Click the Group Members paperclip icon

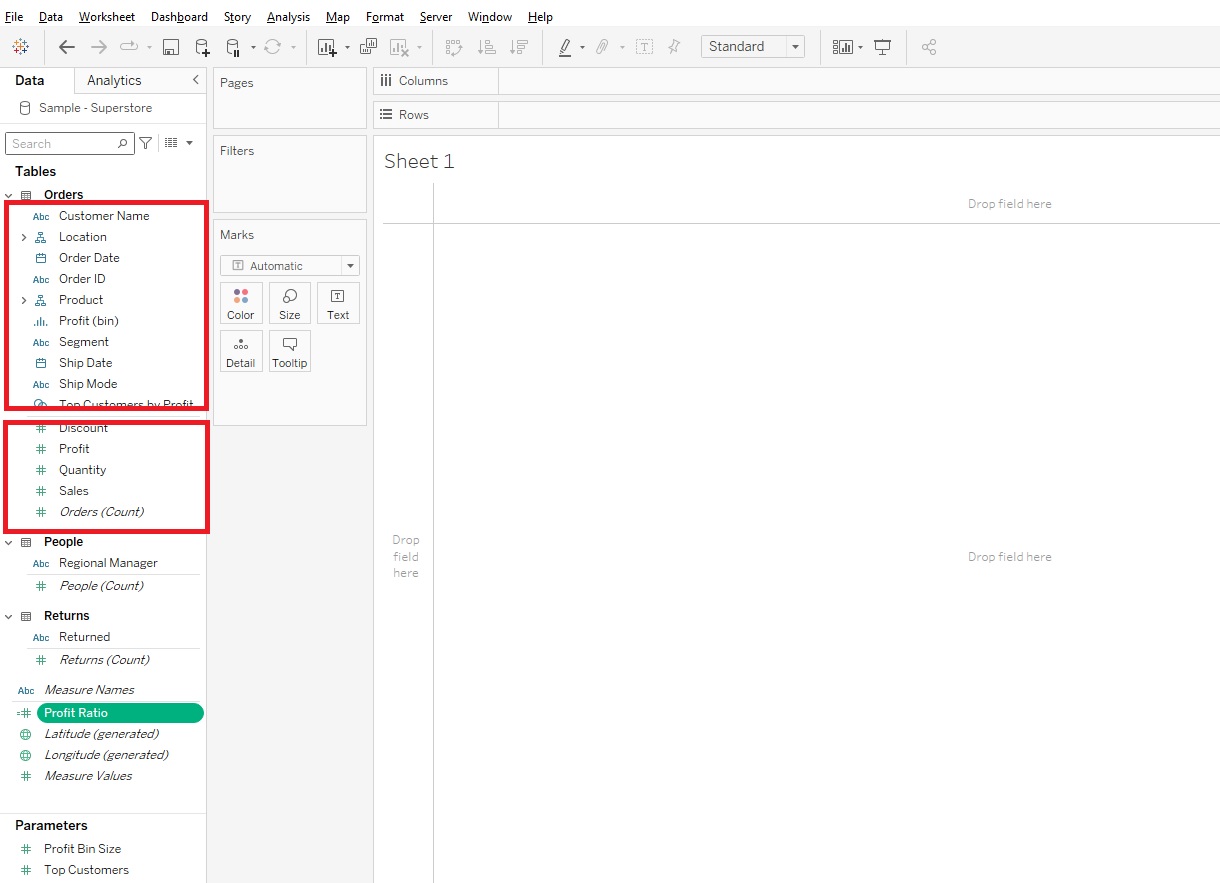(x=602, y=47)
